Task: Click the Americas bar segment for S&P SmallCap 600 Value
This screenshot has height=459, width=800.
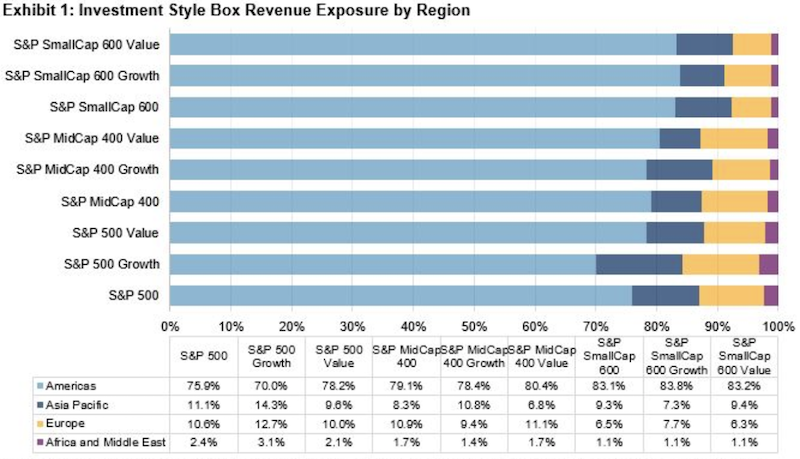Action: pos(423,44)
